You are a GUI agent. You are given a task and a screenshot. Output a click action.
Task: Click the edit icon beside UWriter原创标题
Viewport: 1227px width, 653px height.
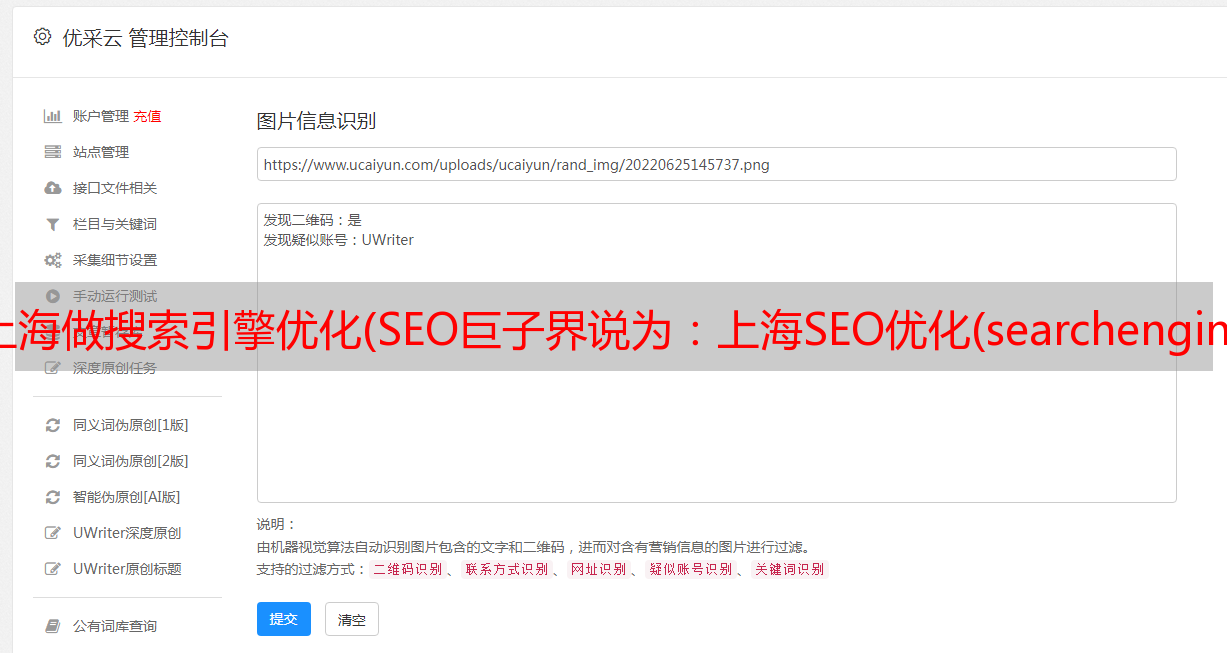[x=53, y=569]
